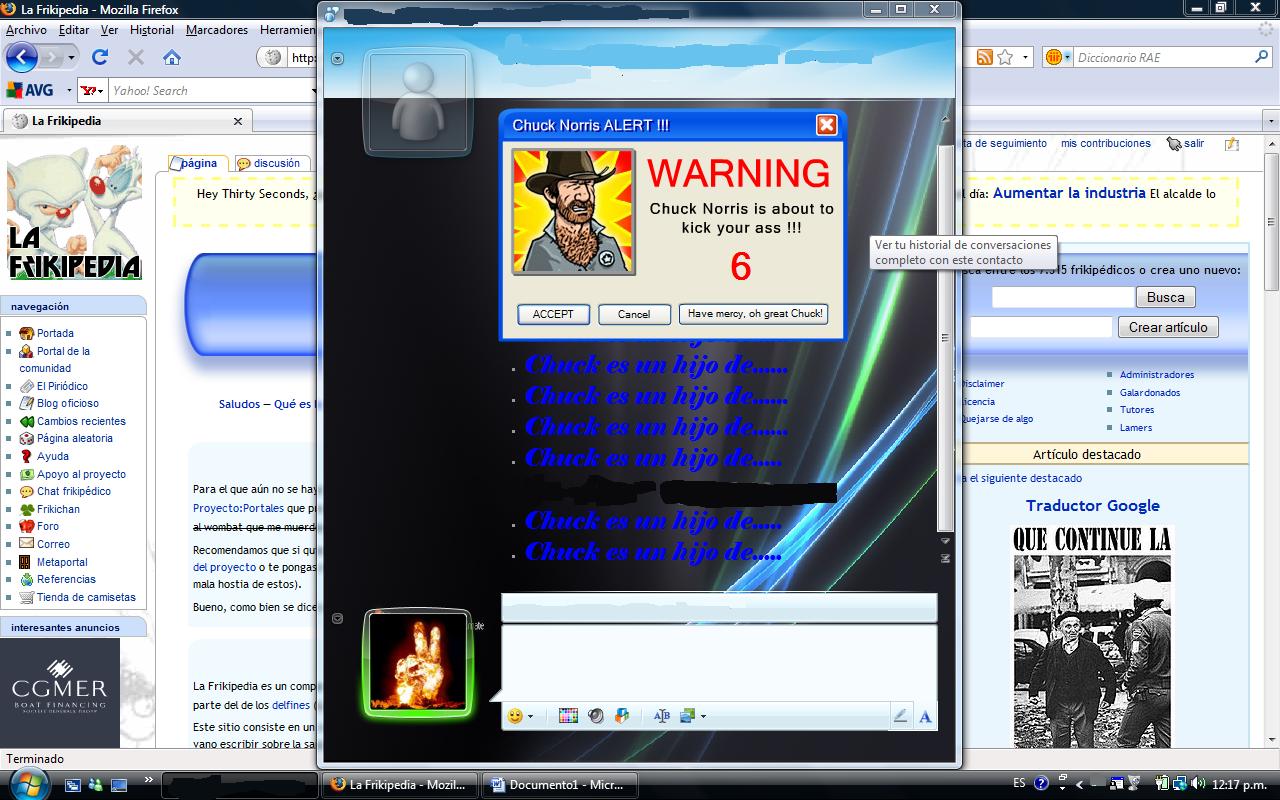Open the emoticon picker smiley icon
Screen dimensions: 1280x800
(515, 716)
